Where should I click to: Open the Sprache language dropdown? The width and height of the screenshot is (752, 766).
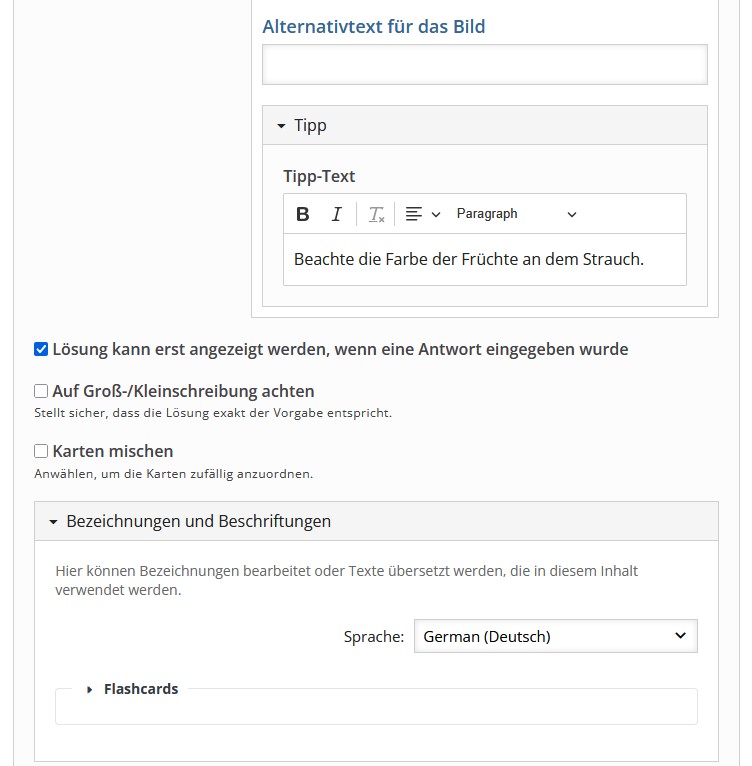555,636
